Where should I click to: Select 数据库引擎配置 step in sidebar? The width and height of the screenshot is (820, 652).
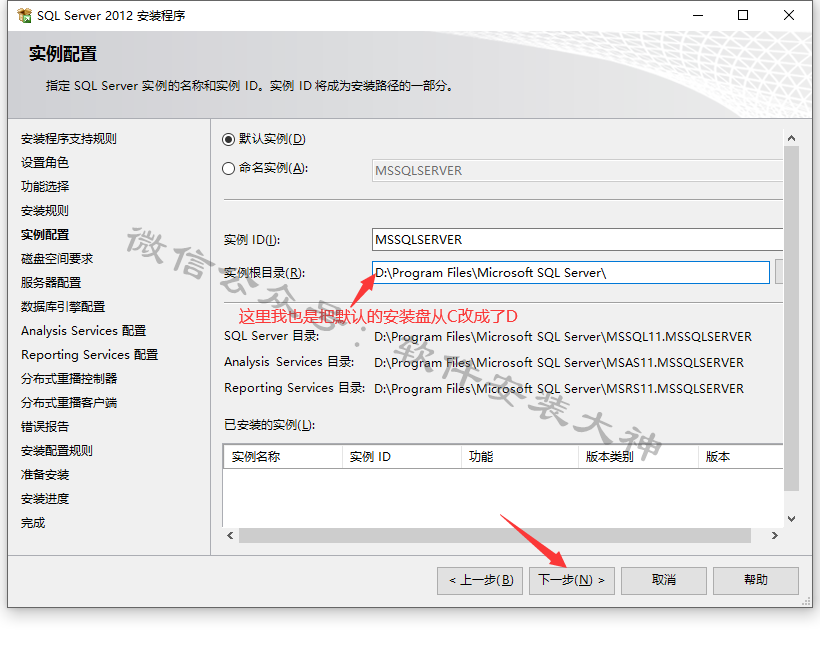point(63,307)
